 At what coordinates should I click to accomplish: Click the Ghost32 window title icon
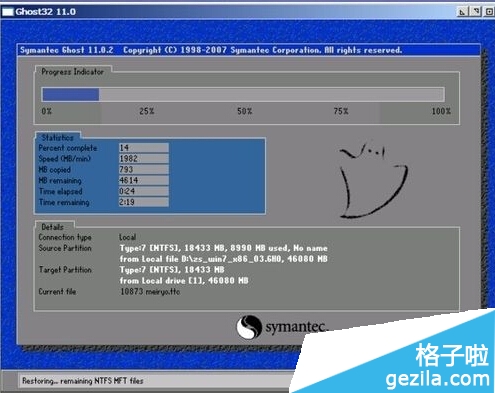(x=8, y=12)
